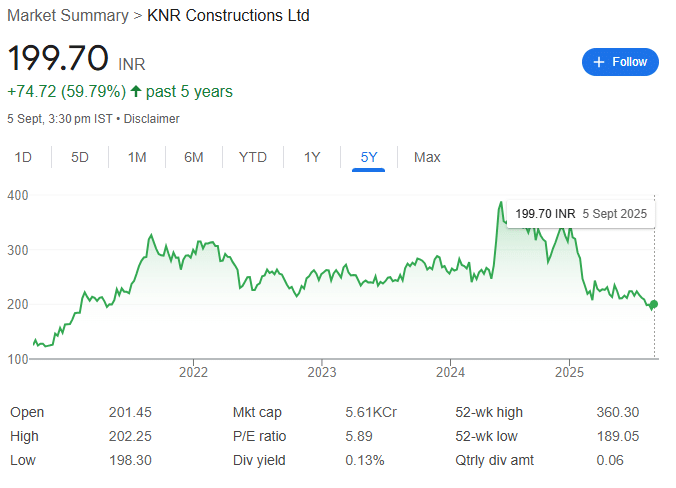Screen dimensions: 676x488
Task: Click the INR currency label beside price
Action: tap(132, 64)
